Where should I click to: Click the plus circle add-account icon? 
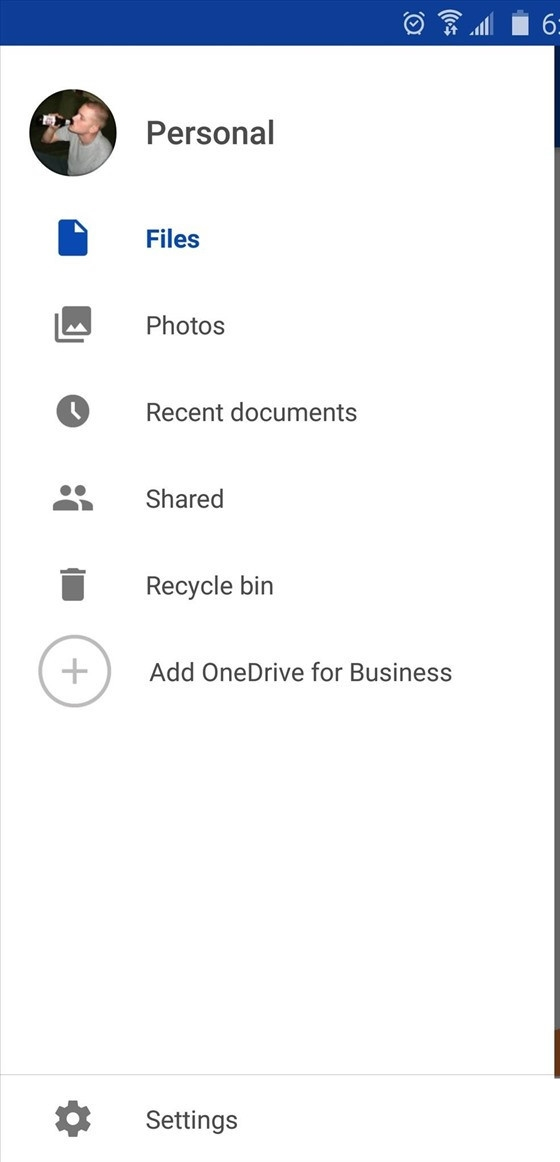pos(74,671)
